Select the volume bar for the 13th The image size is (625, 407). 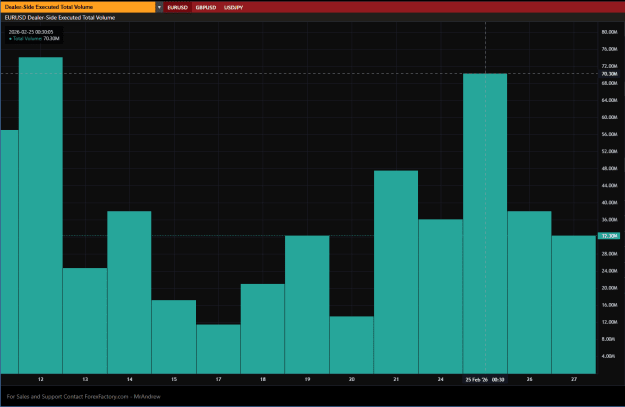85,320
